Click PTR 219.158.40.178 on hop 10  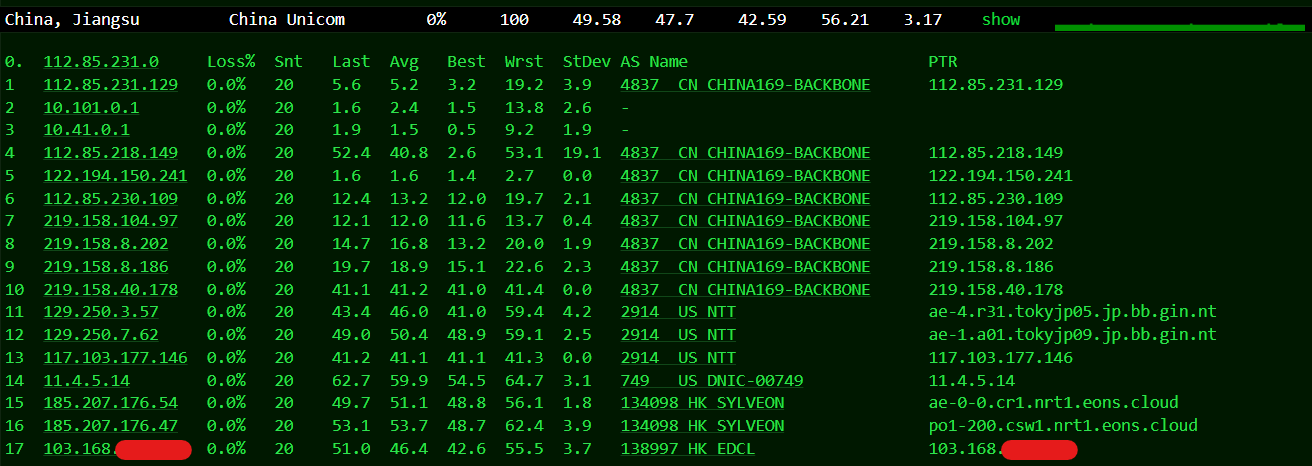(996, 289)
